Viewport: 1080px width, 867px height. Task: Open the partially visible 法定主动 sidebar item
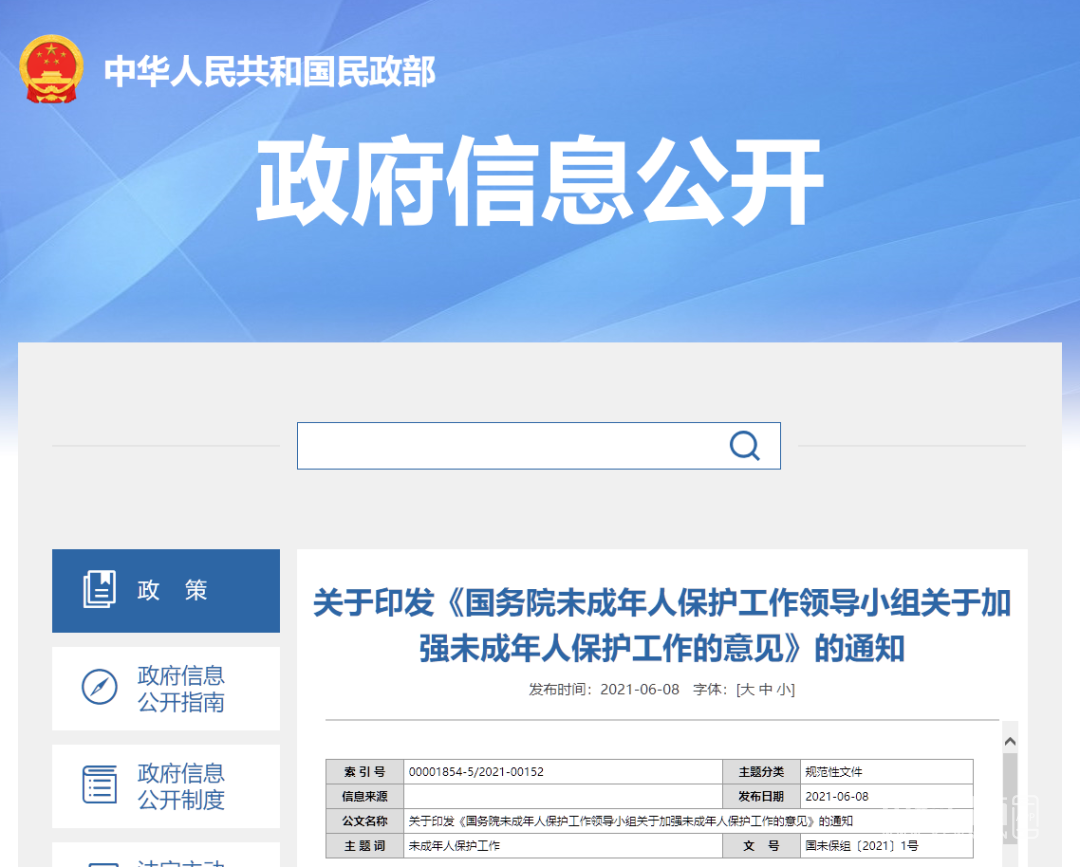pyautogui.click(x=181, y=860)
